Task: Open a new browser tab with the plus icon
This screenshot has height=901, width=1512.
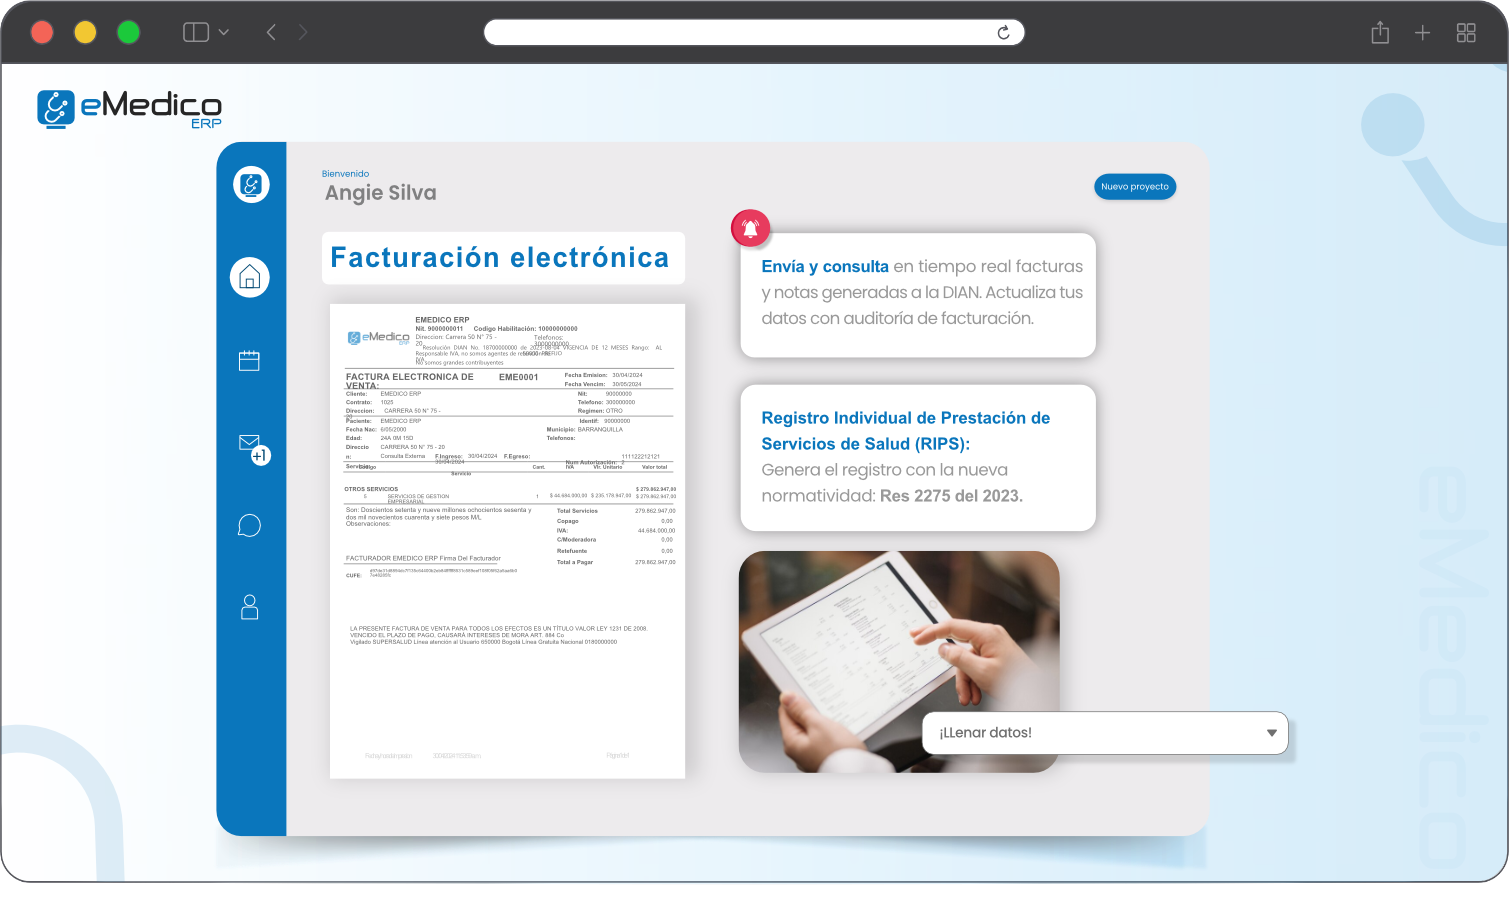Action: 1422,33
